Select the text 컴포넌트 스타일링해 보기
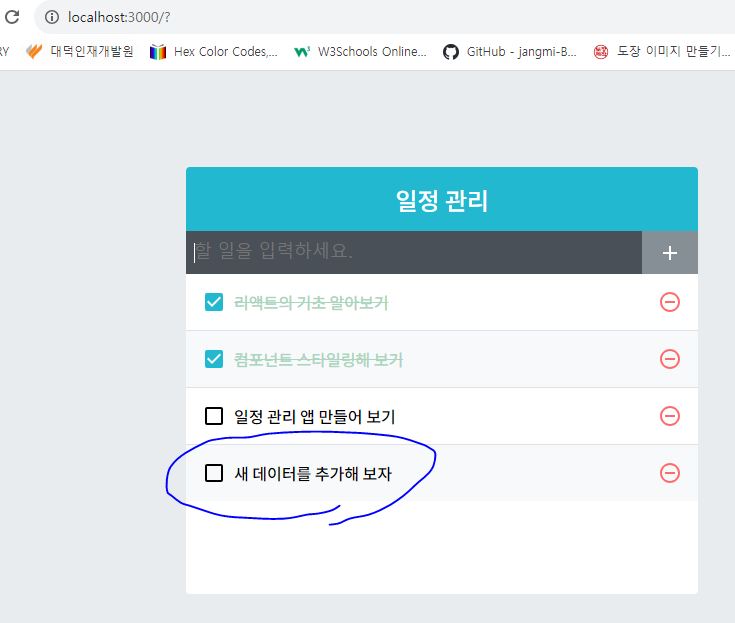This screenshot has width=735, height=623. click(x=318, y=360)
